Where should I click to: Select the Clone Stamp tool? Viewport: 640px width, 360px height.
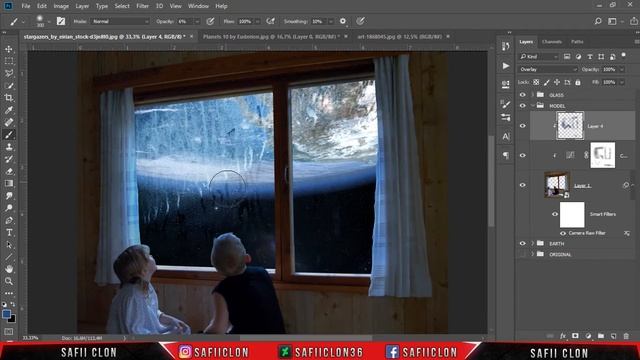(9, 147)
